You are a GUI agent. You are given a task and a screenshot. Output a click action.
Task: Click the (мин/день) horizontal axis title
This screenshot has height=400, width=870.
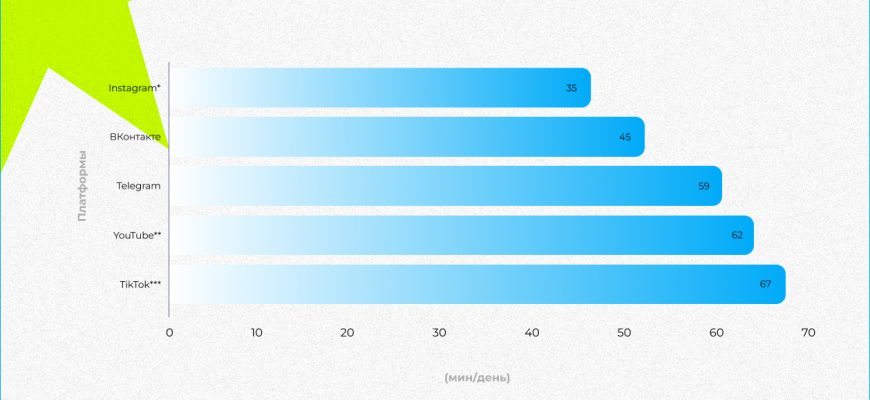click(477, 377)
